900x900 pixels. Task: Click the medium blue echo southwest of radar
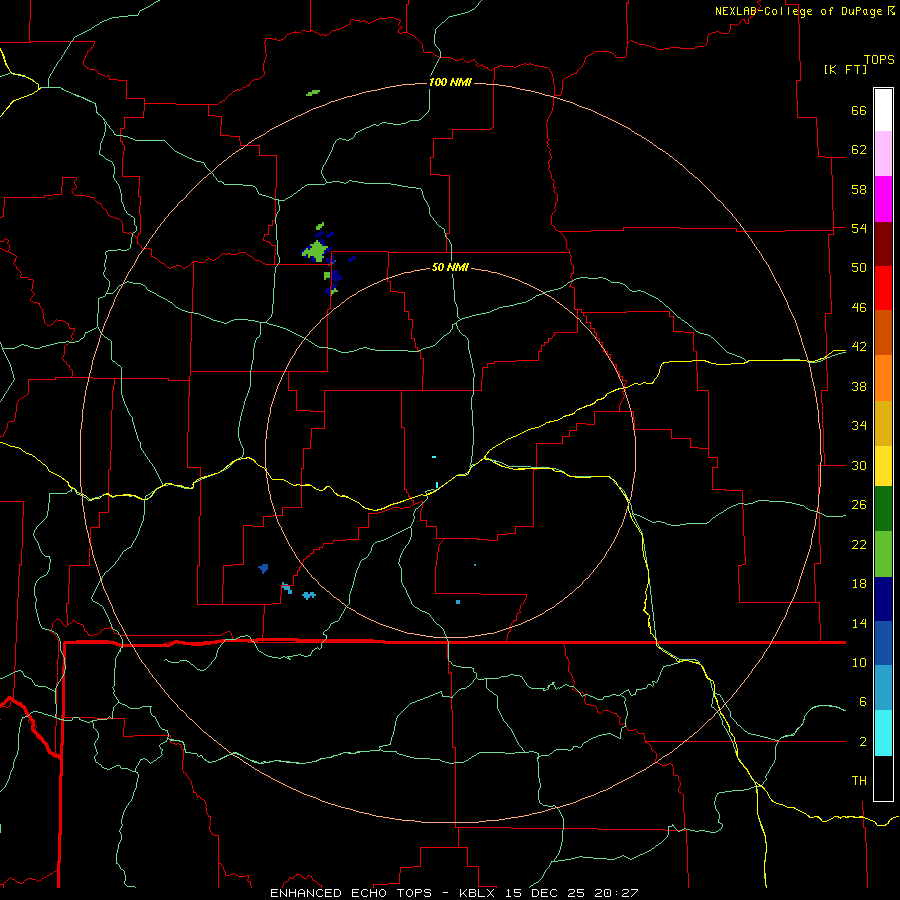pos(263,568)
